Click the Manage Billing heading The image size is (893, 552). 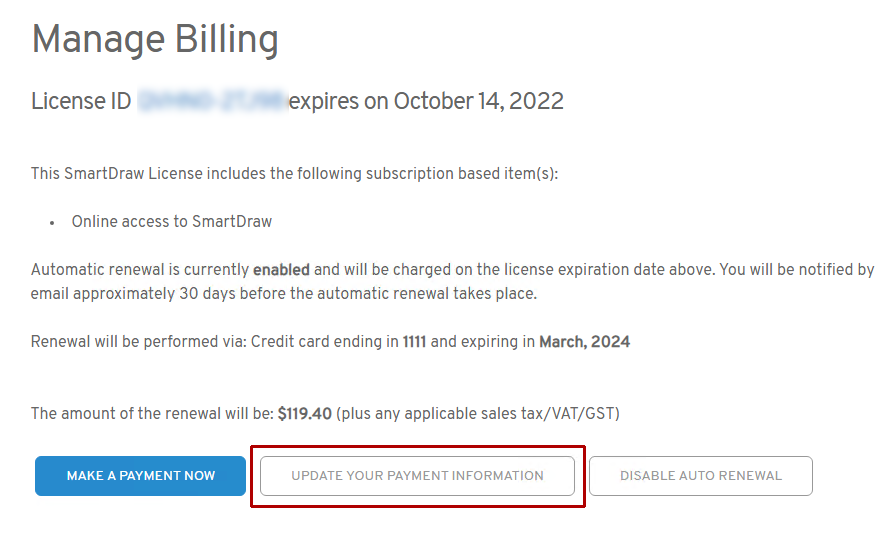tap(155, 40)
